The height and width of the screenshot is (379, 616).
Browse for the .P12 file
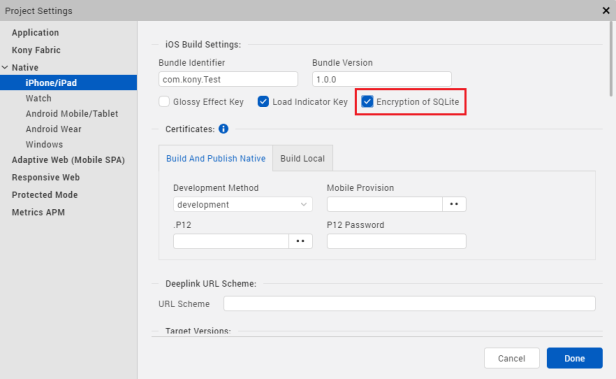tap(301, 241)
